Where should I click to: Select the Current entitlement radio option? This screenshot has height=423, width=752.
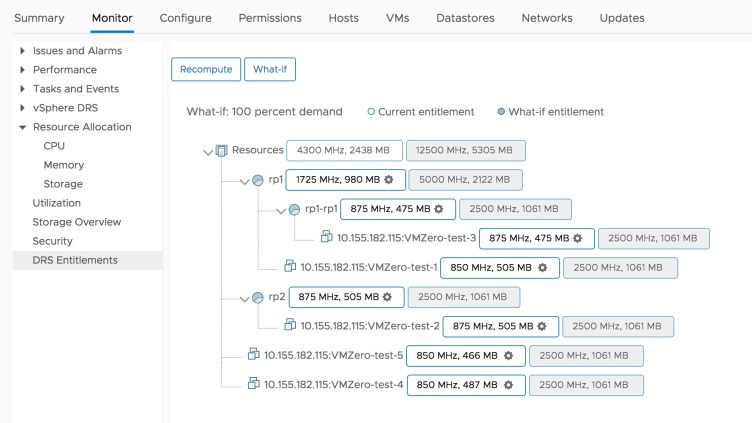(371, 112)
